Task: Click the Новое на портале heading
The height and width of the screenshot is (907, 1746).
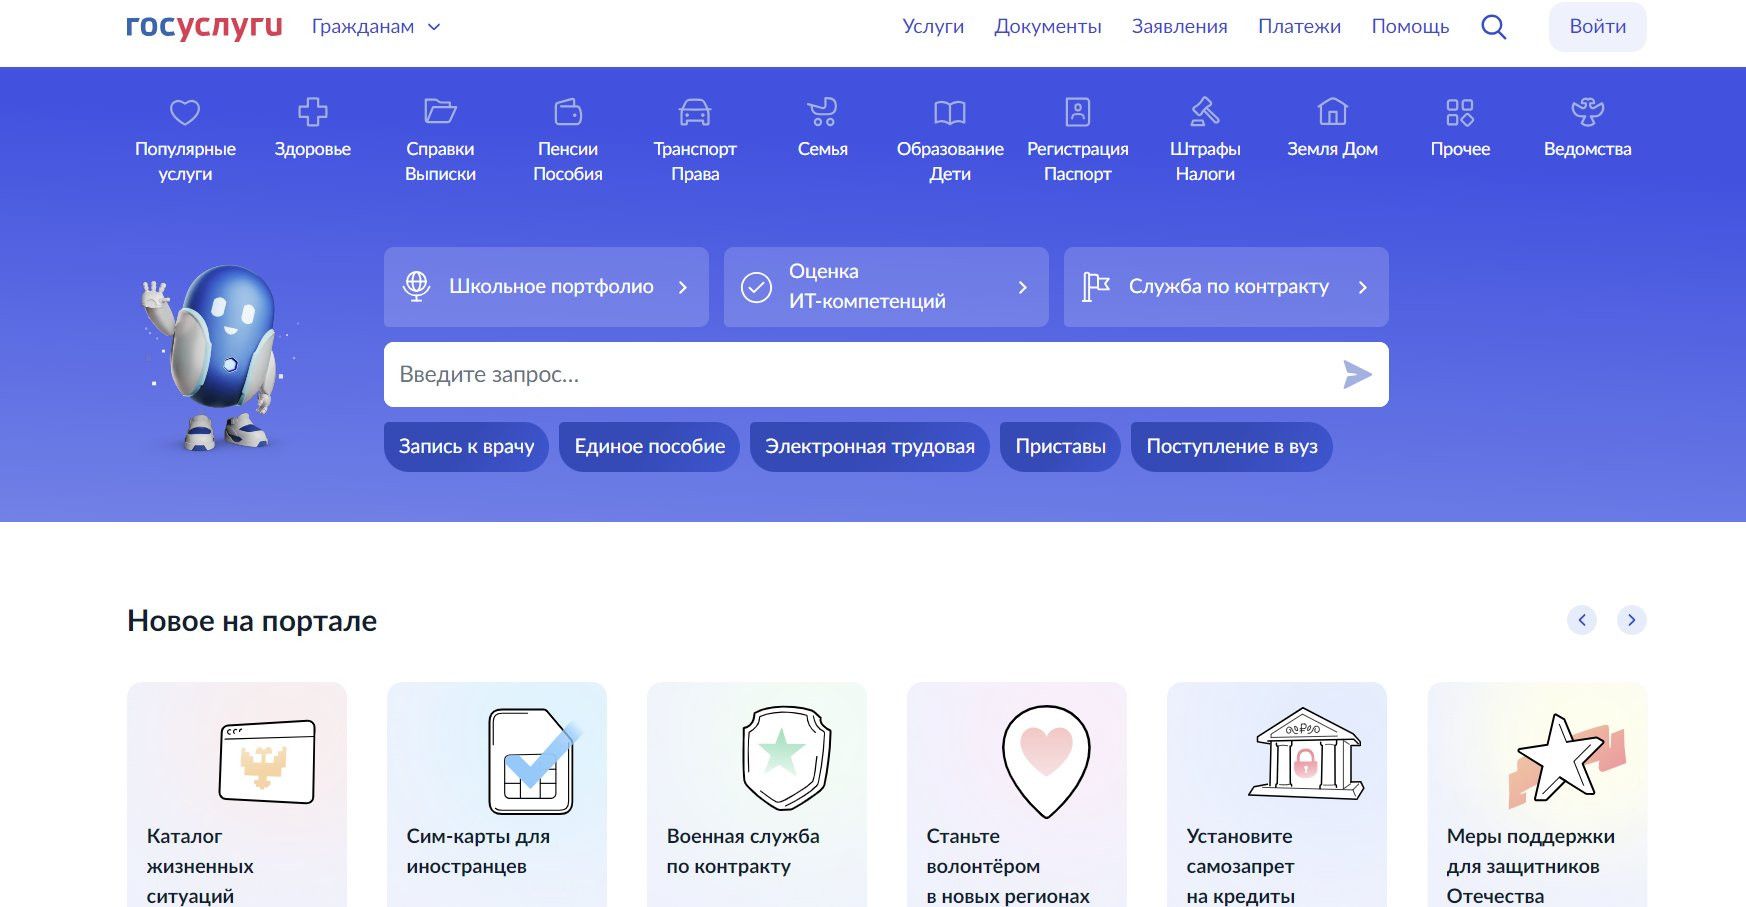Action: (x=252, y=621)
